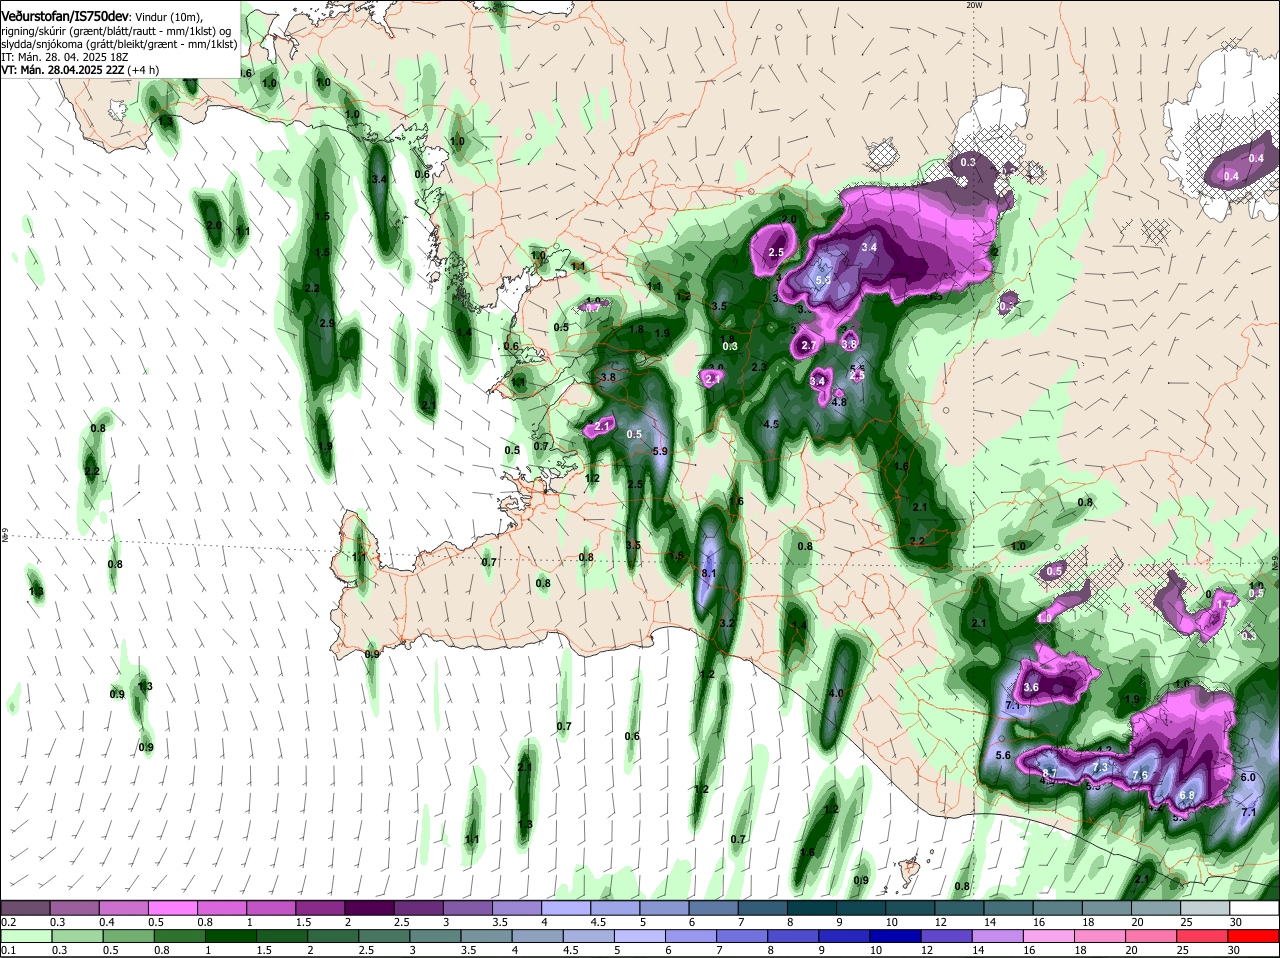Image resolution: width=1280 pixels, height=958 pixels.
Task: Select the red swatch labeled 30 in the bottom rain legend
Action: 1255,936
